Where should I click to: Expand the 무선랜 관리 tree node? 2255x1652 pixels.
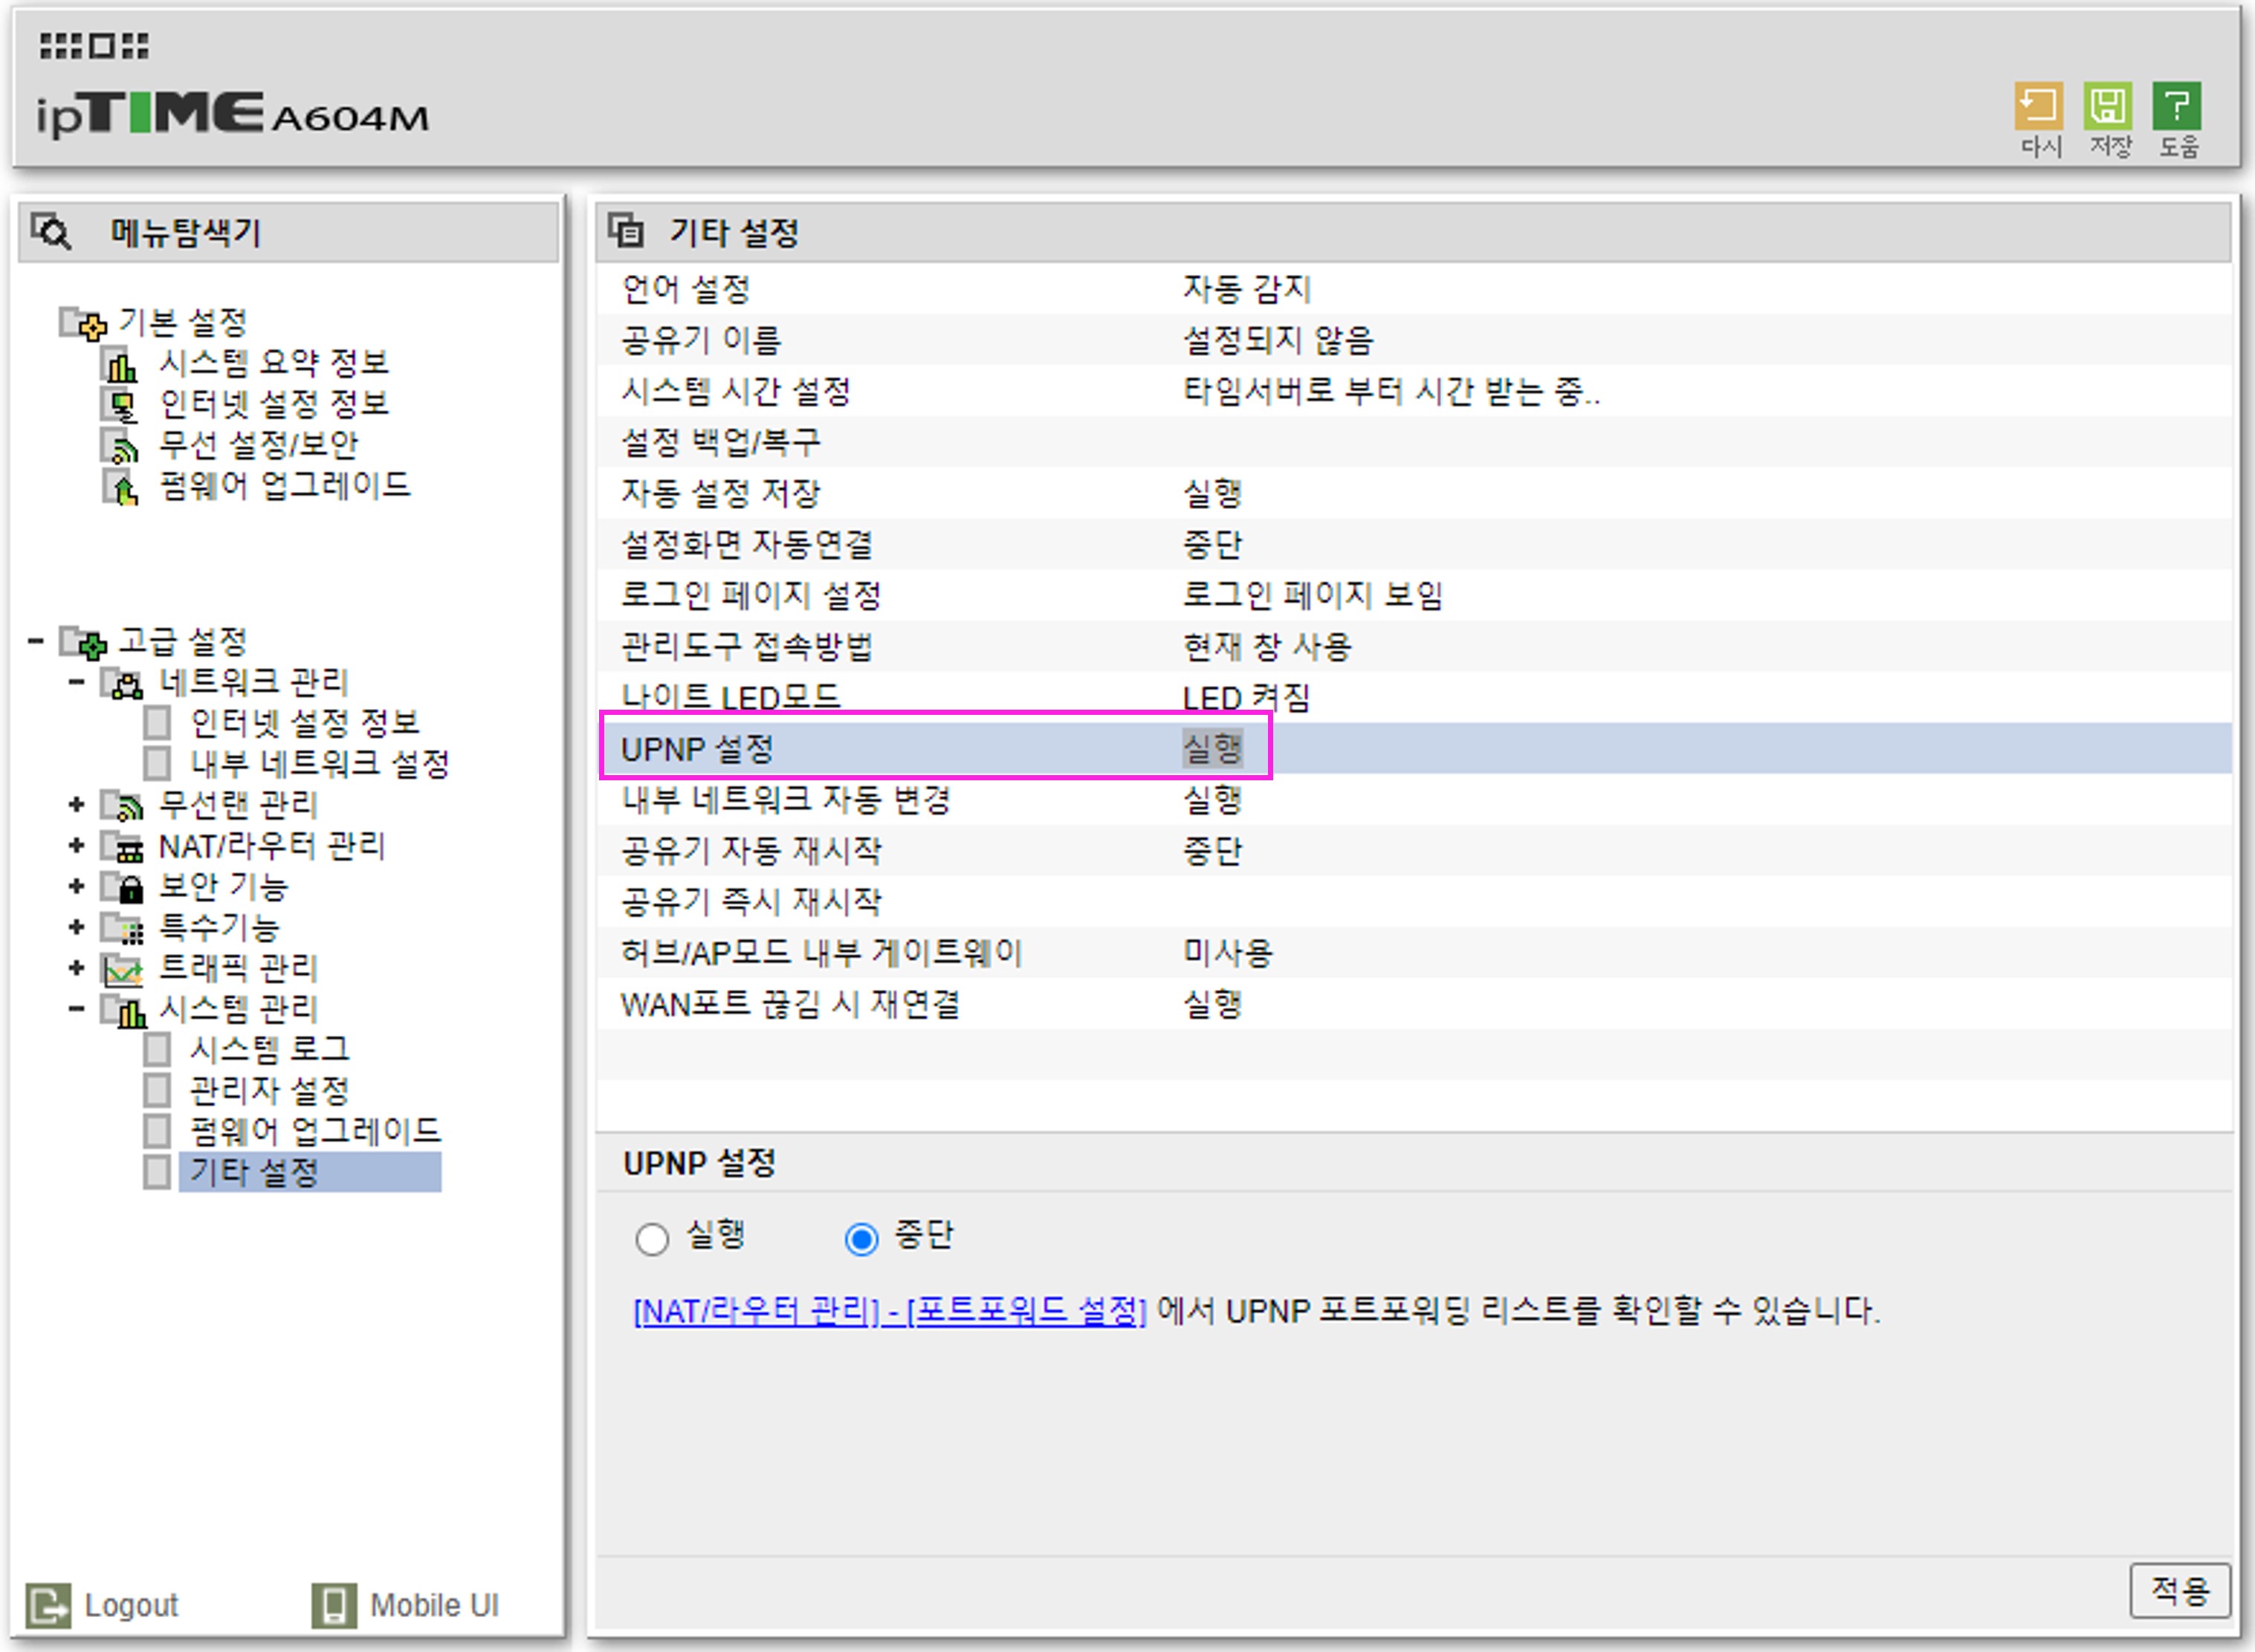[76, 804]
